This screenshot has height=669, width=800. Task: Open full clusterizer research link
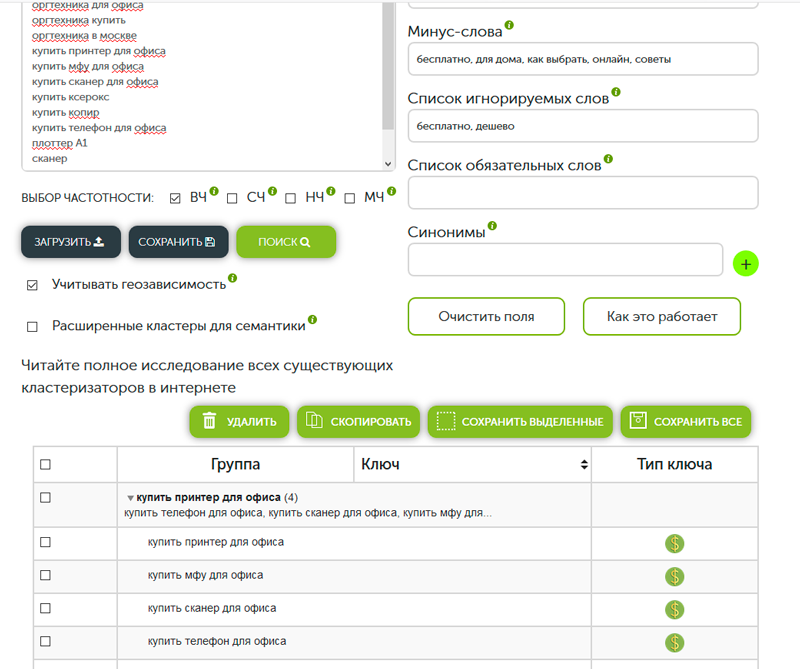click(x=207, y=377)
